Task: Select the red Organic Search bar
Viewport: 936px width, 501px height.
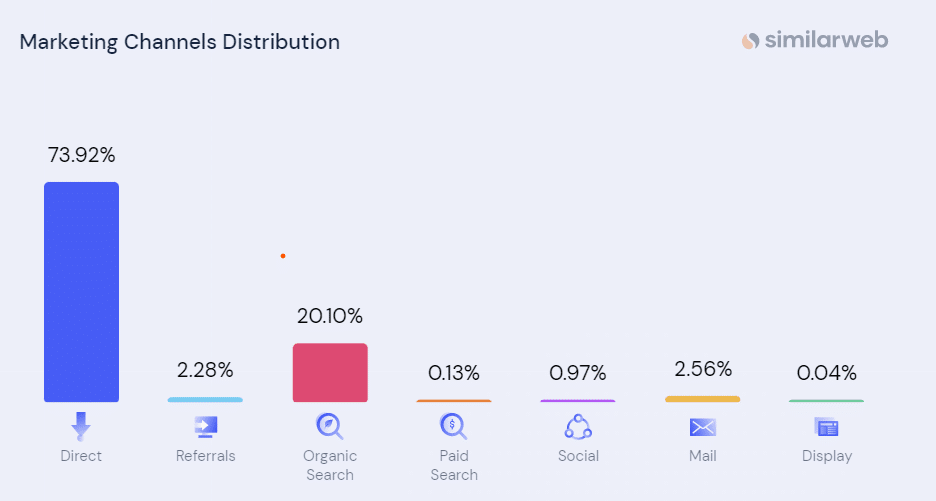Action: tap(330, 373)
